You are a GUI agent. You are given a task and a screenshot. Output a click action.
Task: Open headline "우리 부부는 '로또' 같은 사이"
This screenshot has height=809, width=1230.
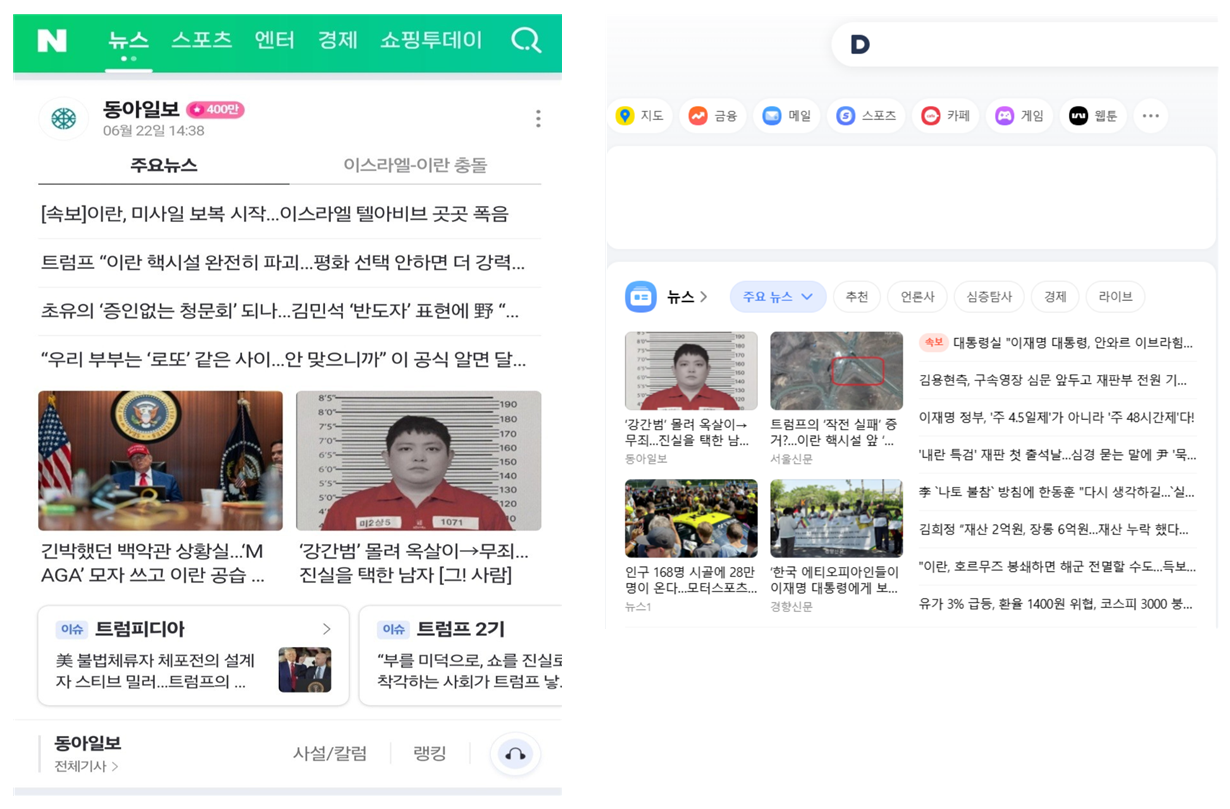pos(283,359)
